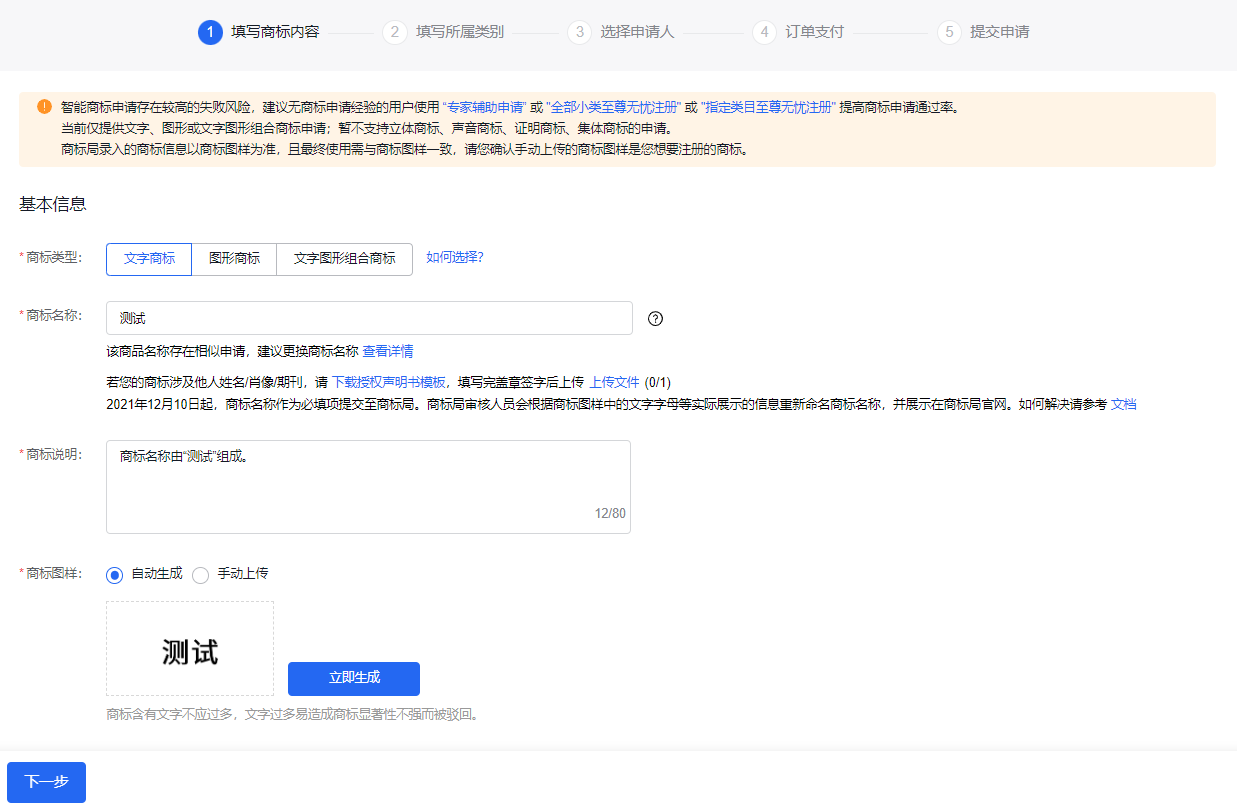Select the 自动生成 radio button
Screen dimensions: 1237x805
coord(114,575)
